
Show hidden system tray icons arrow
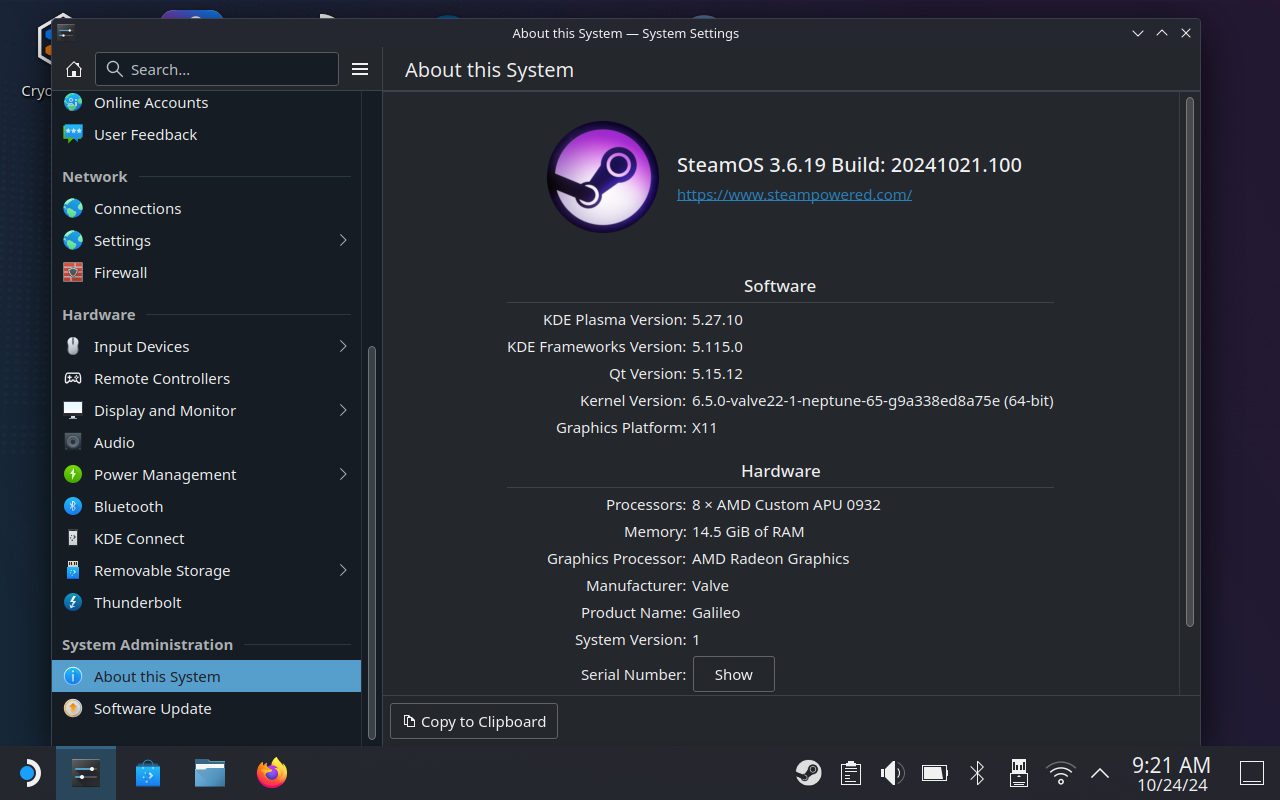1100,773
